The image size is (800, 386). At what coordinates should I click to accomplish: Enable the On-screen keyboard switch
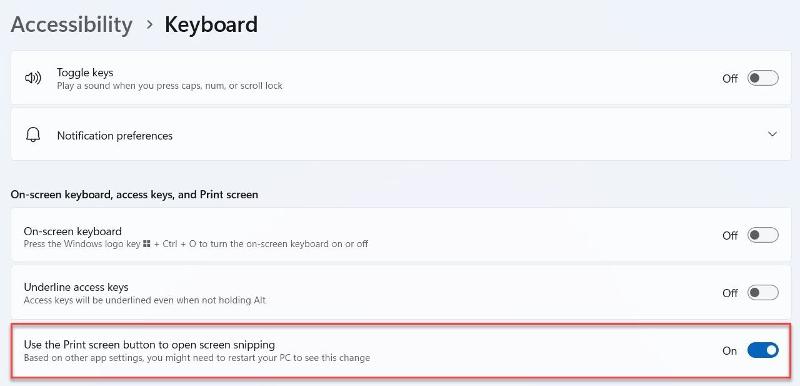763,235
